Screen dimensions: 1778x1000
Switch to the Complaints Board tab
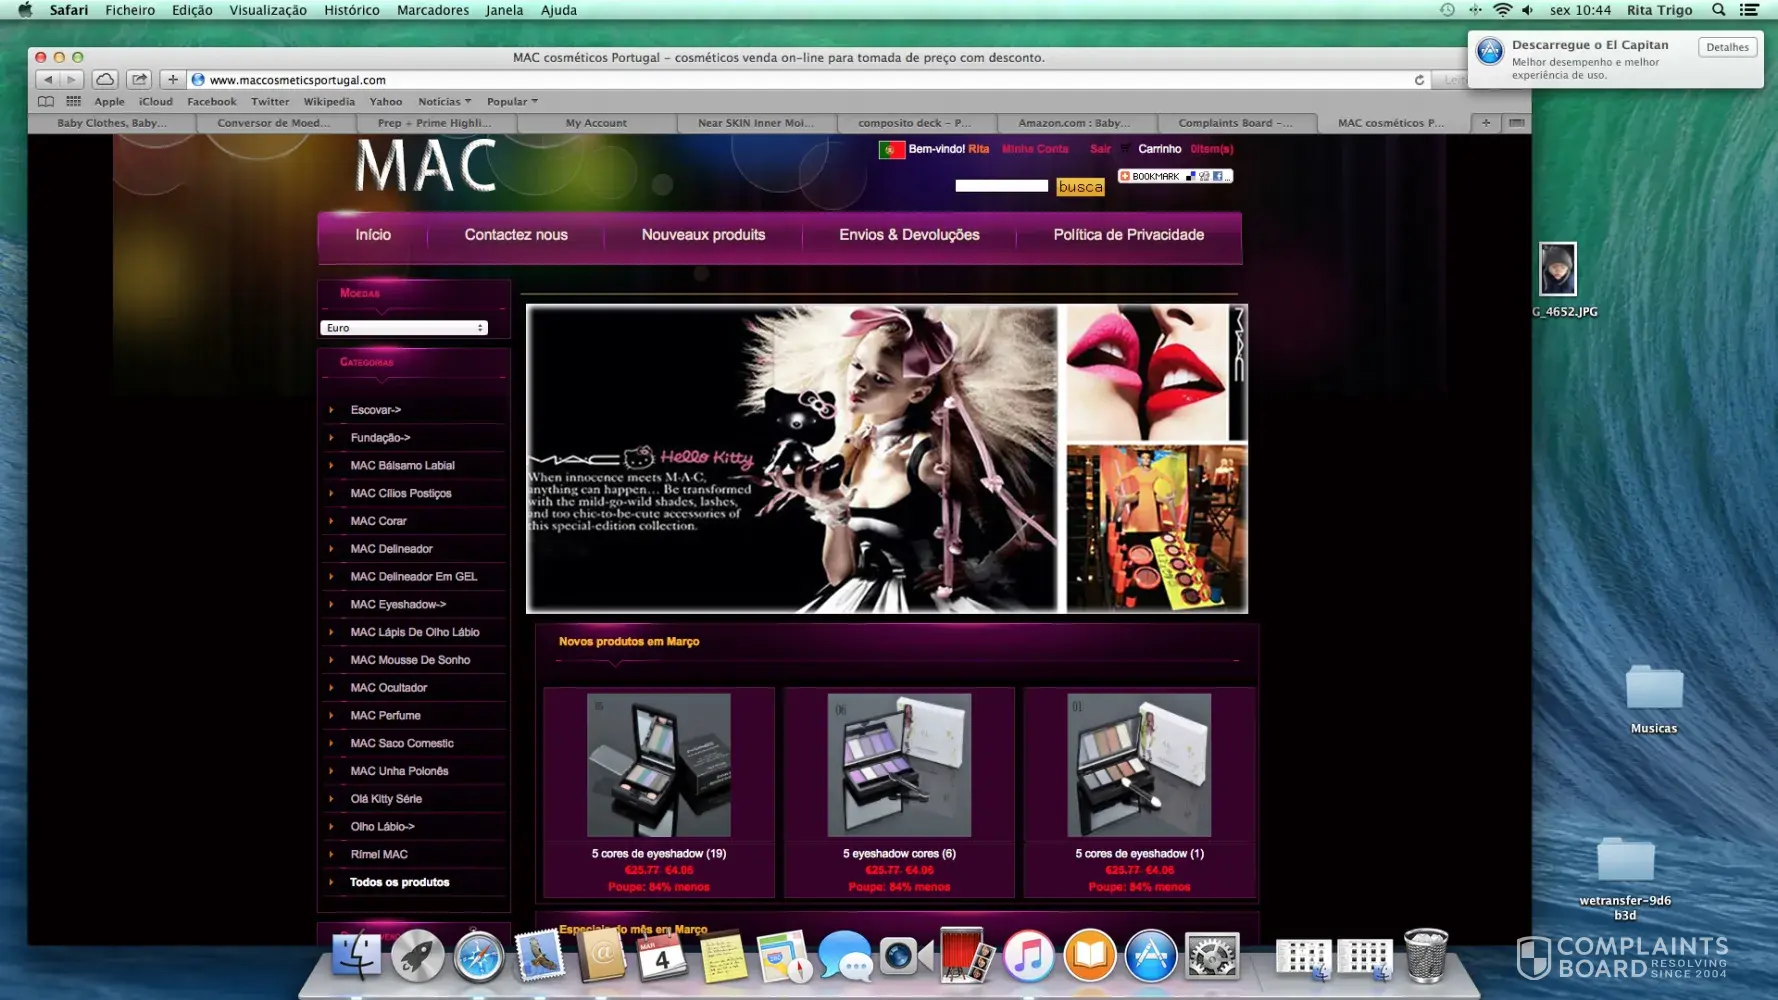pyautogui.click(x=1235, y=123)
